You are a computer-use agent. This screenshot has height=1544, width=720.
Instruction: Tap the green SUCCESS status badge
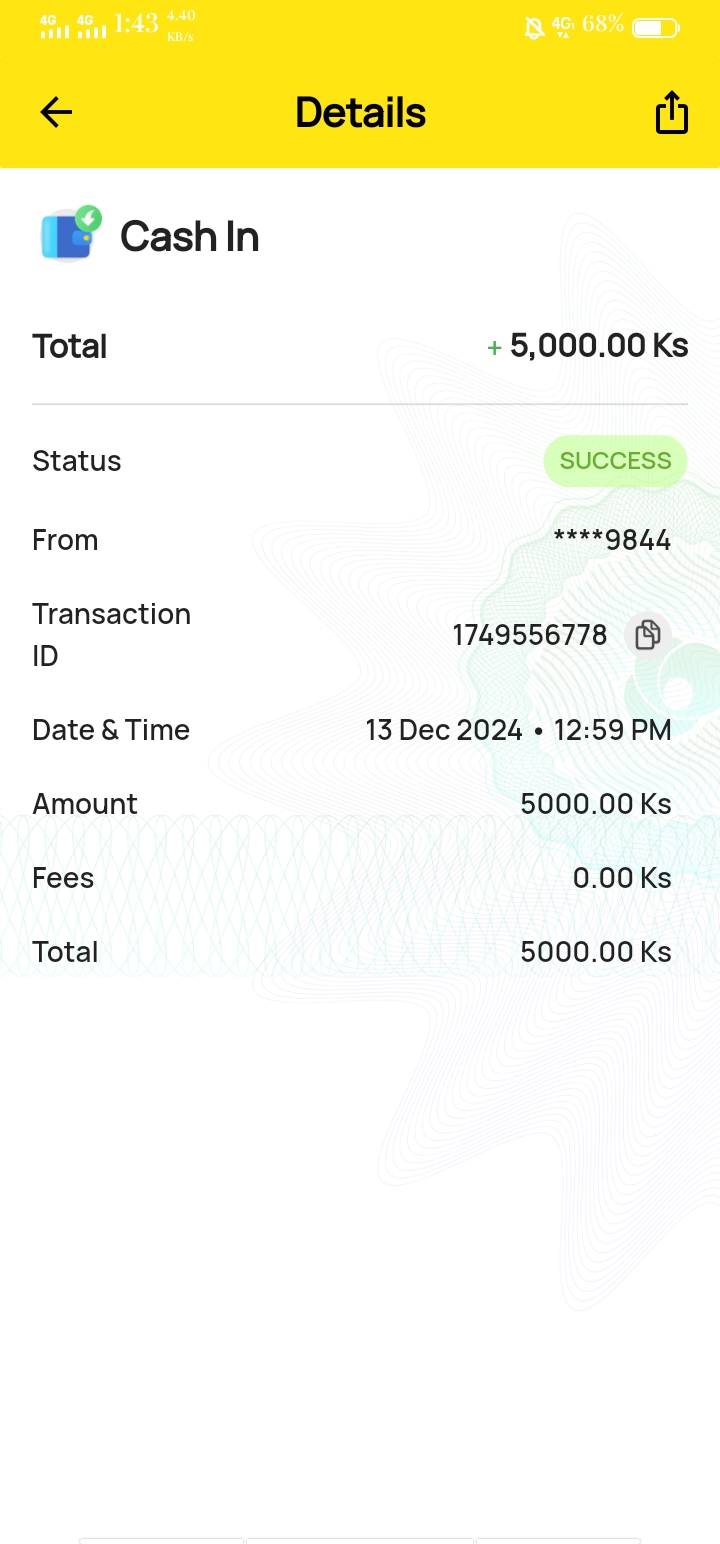pos(615,461)
